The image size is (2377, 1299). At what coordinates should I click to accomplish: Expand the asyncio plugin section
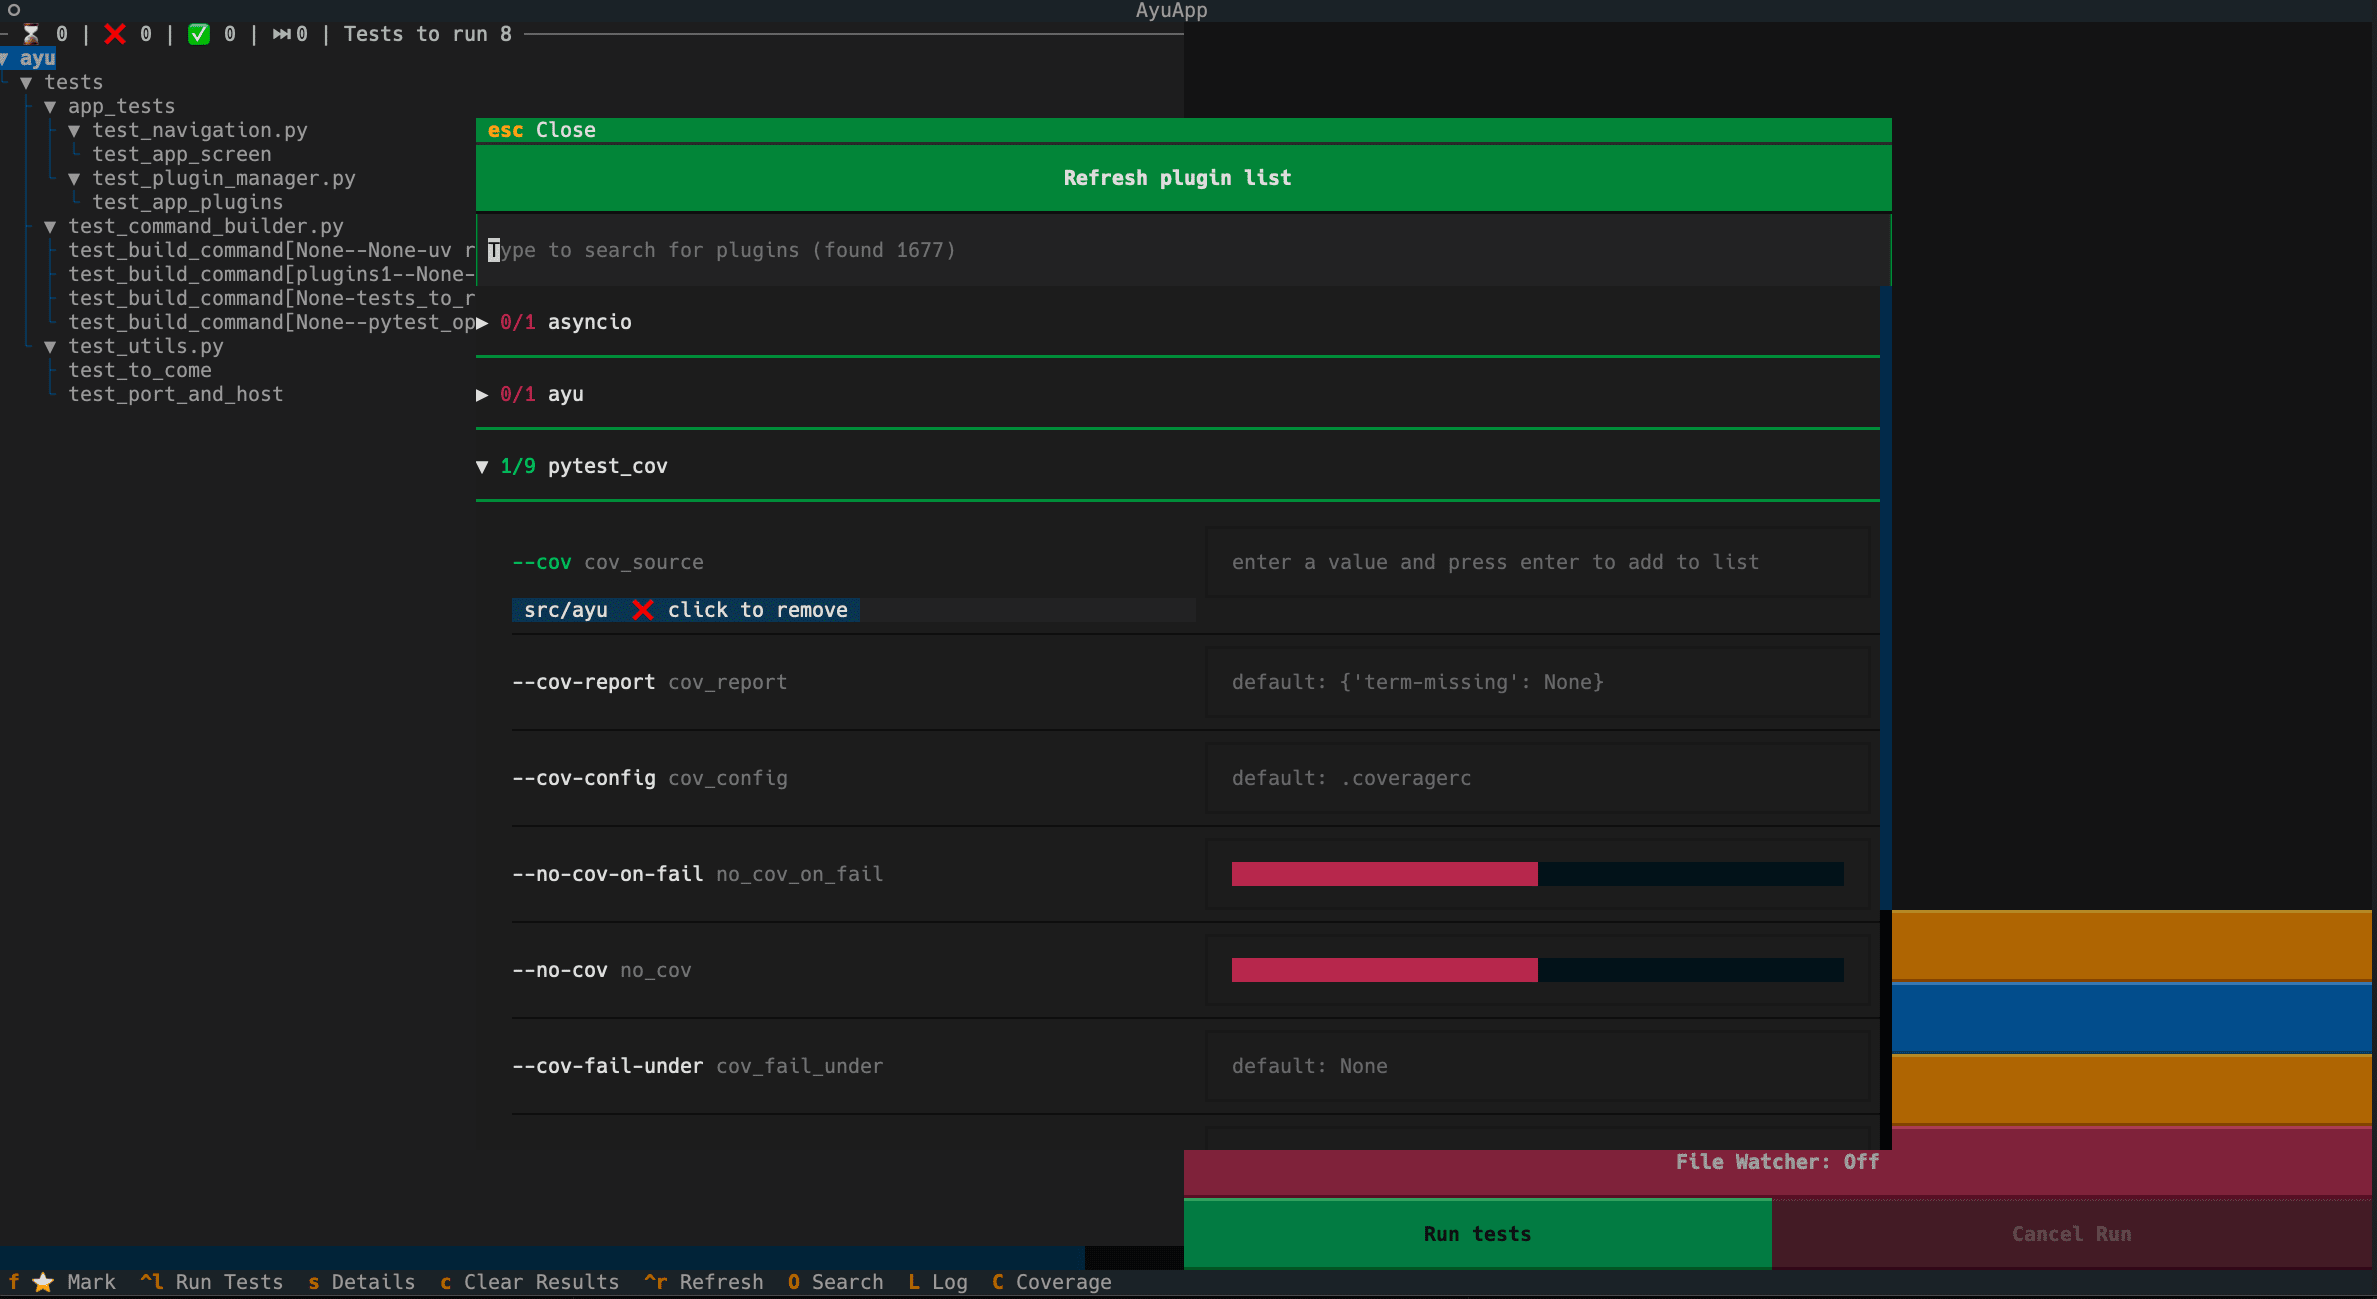click(483, 322)
